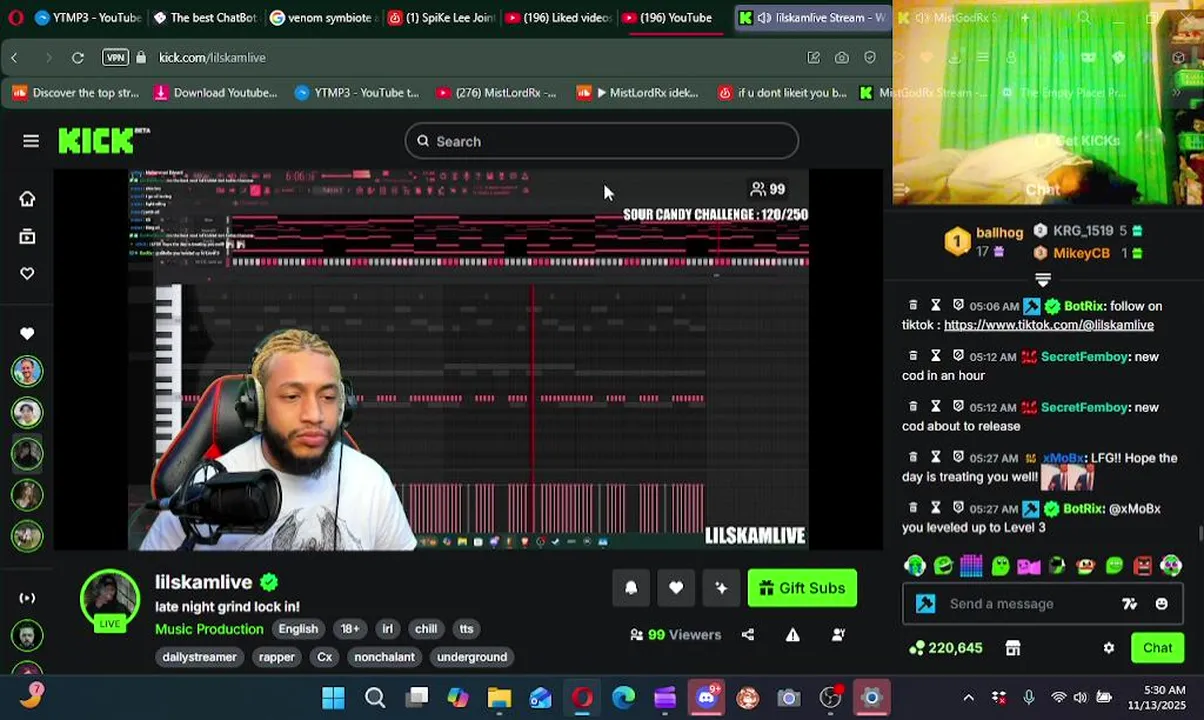1204x720 pixels.
Task: Select the underground tag
Action: click(x=472, y=657)
